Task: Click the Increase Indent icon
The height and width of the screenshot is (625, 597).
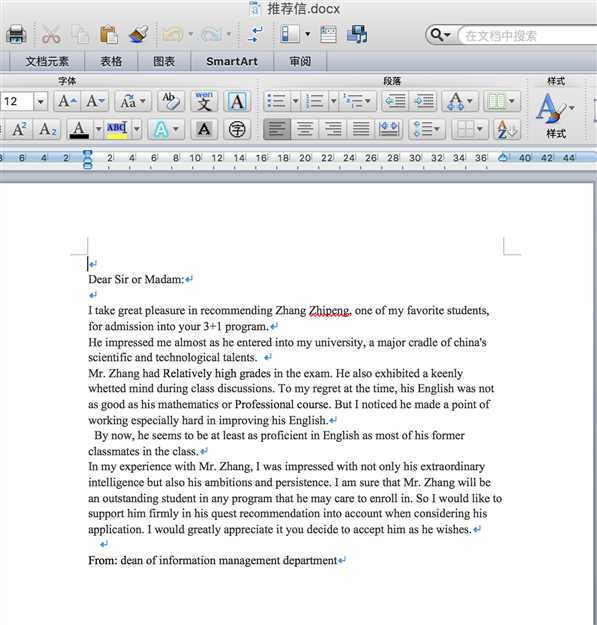Action: pos(424,101)
